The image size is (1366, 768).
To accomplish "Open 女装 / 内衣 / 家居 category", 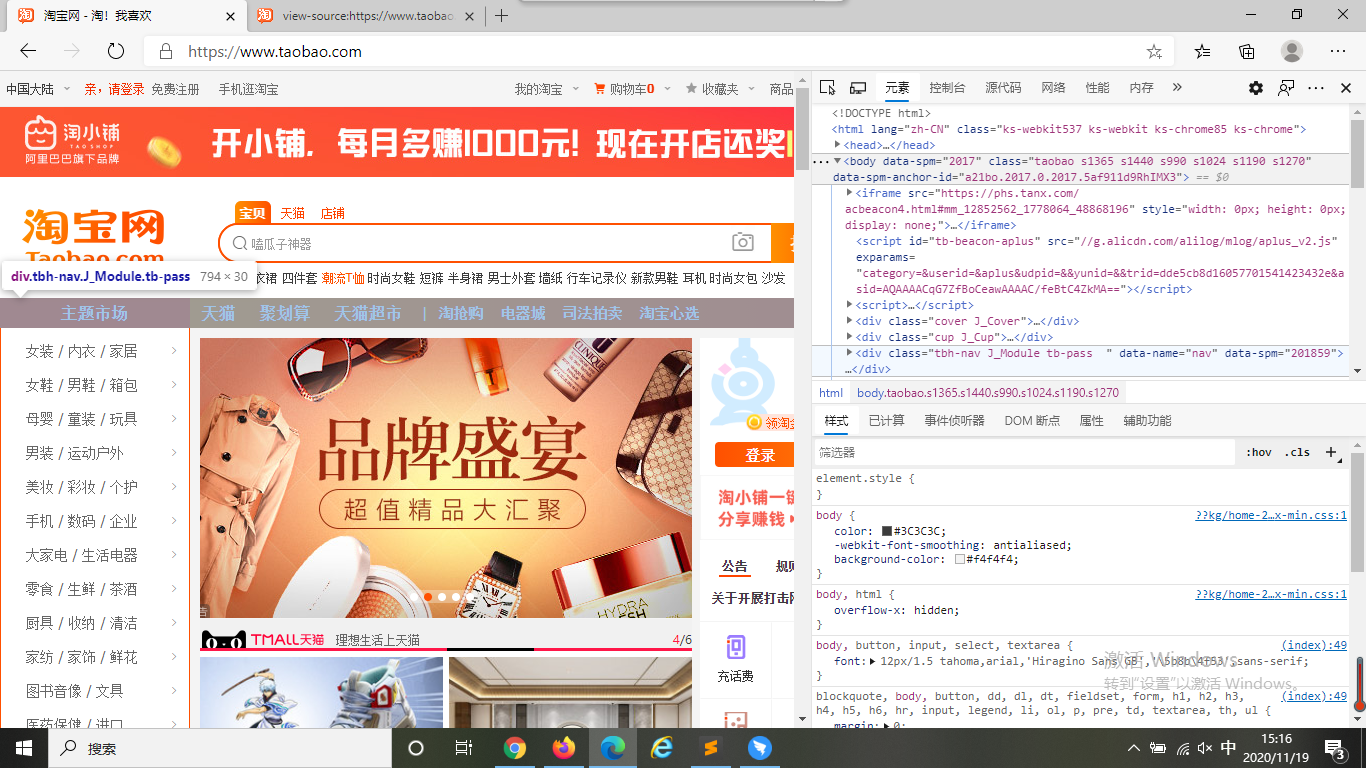I will click(82, 351).
